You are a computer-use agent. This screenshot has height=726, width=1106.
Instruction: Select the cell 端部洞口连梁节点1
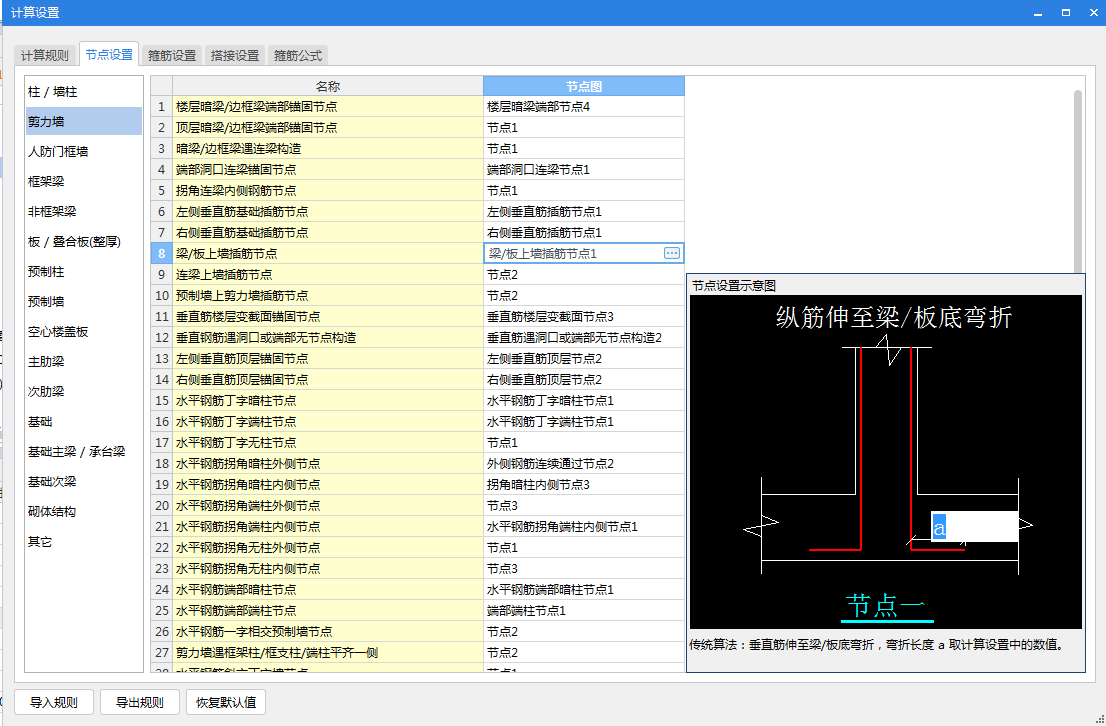[584, 169]
